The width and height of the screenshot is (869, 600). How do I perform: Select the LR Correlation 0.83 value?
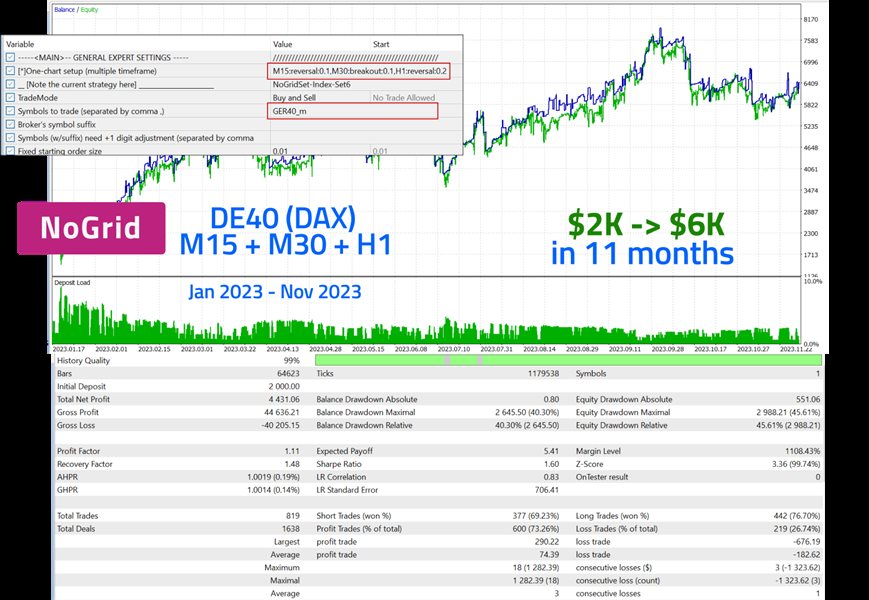click(551, 477)
